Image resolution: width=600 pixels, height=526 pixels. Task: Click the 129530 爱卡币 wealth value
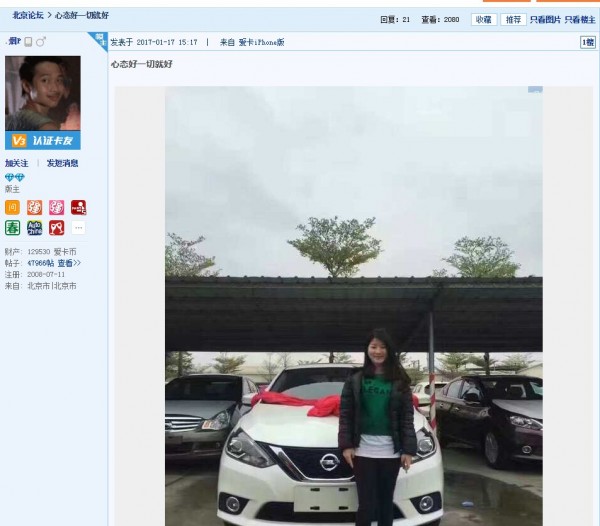[52, 252]
